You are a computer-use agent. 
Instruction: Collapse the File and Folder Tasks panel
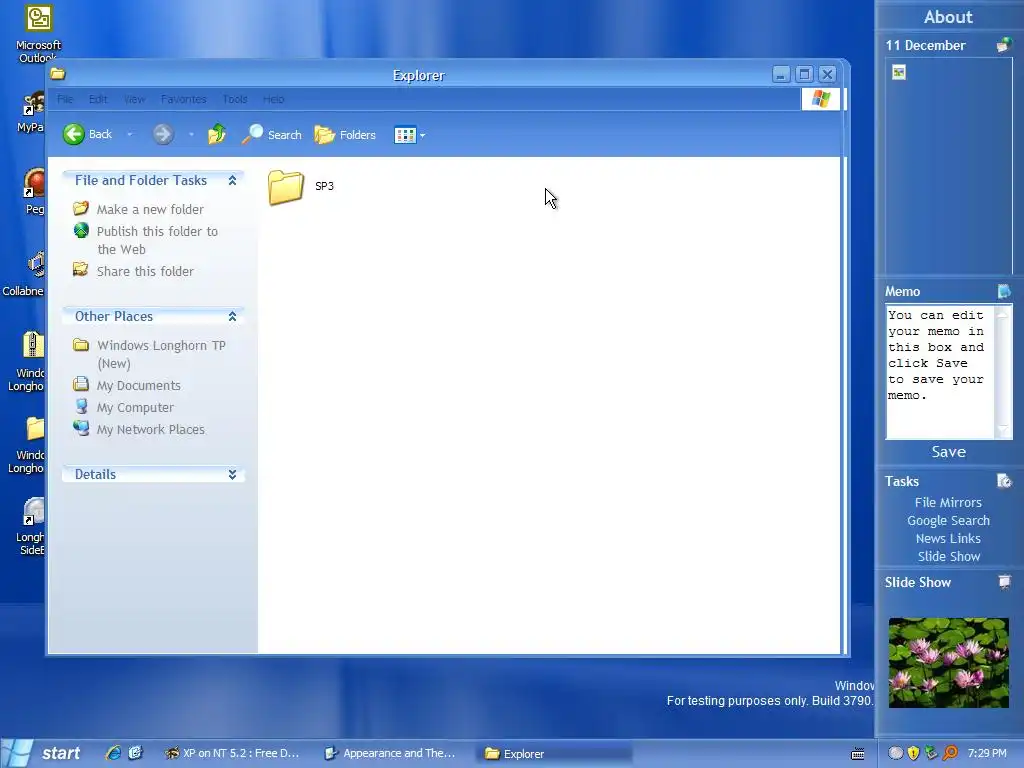pos(232,180)
